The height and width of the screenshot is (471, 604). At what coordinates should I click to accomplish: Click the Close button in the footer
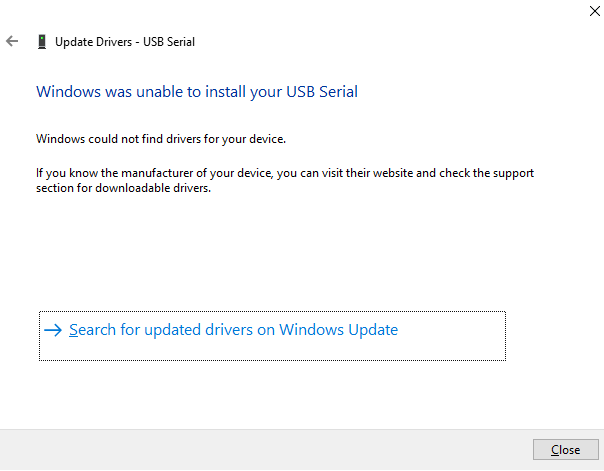point(565,449)
